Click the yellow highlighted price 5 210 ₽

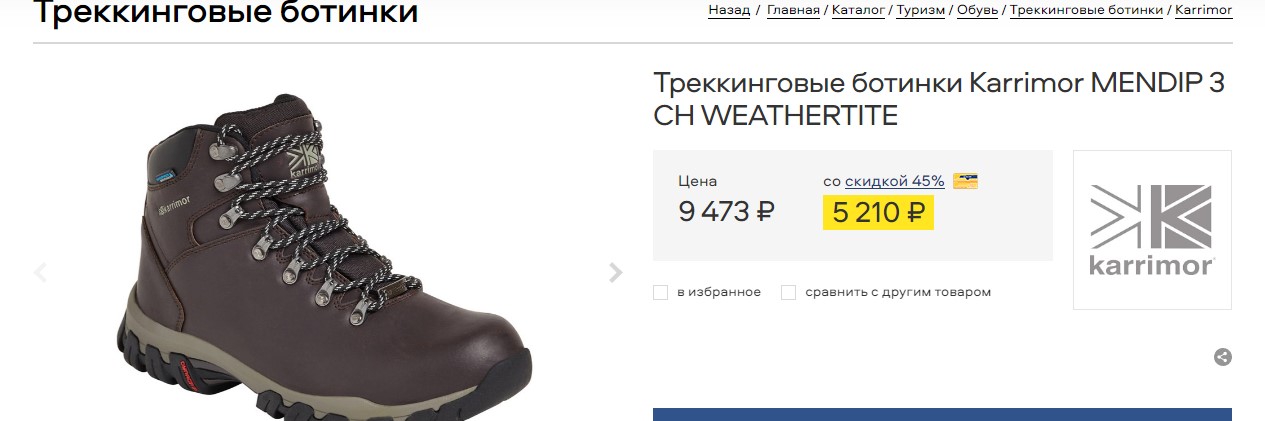pyautogui.click(x=878, y=212)
